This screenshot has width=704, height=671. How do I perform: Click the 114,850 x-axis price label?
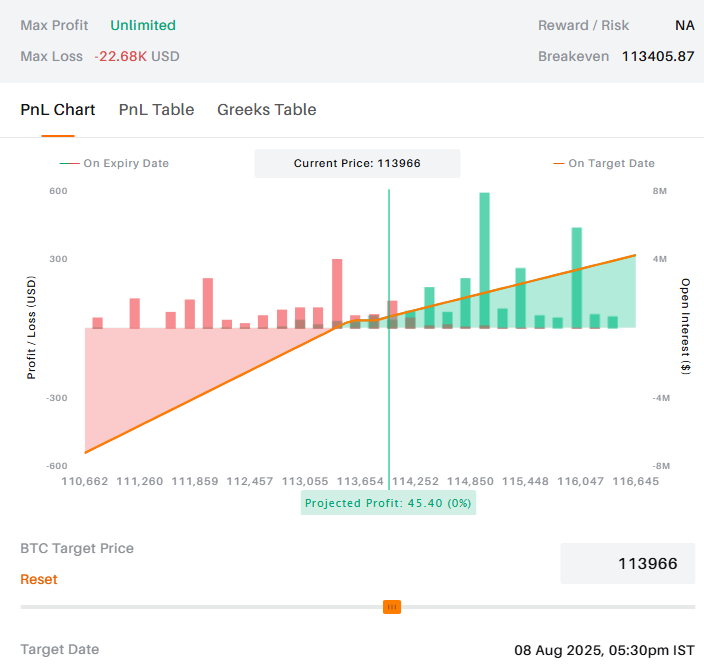[x=470, y=481]
